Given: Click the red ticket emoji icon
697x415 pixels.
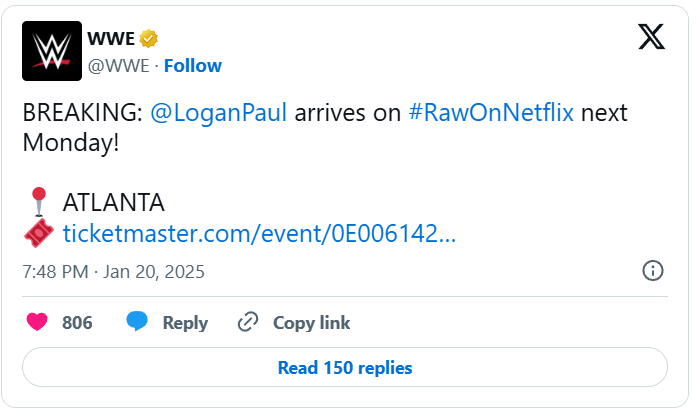Looking at the screenshot, I should pyautogui.click(x=37, y=234).
